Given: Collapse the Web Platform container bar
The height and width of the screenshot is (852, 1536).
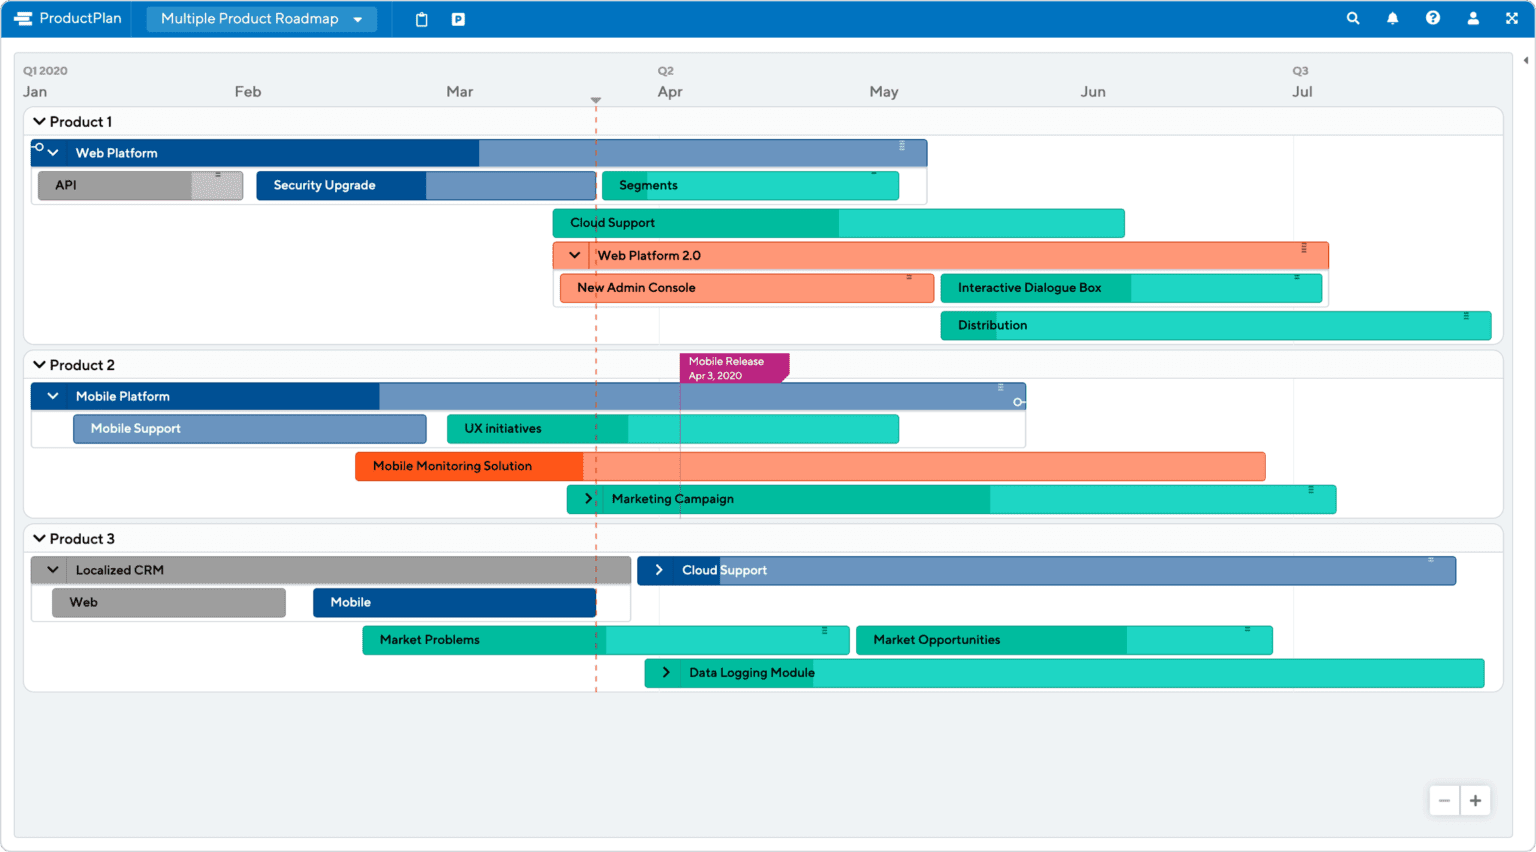Looking at the screenshot, I should click(51, 152).
